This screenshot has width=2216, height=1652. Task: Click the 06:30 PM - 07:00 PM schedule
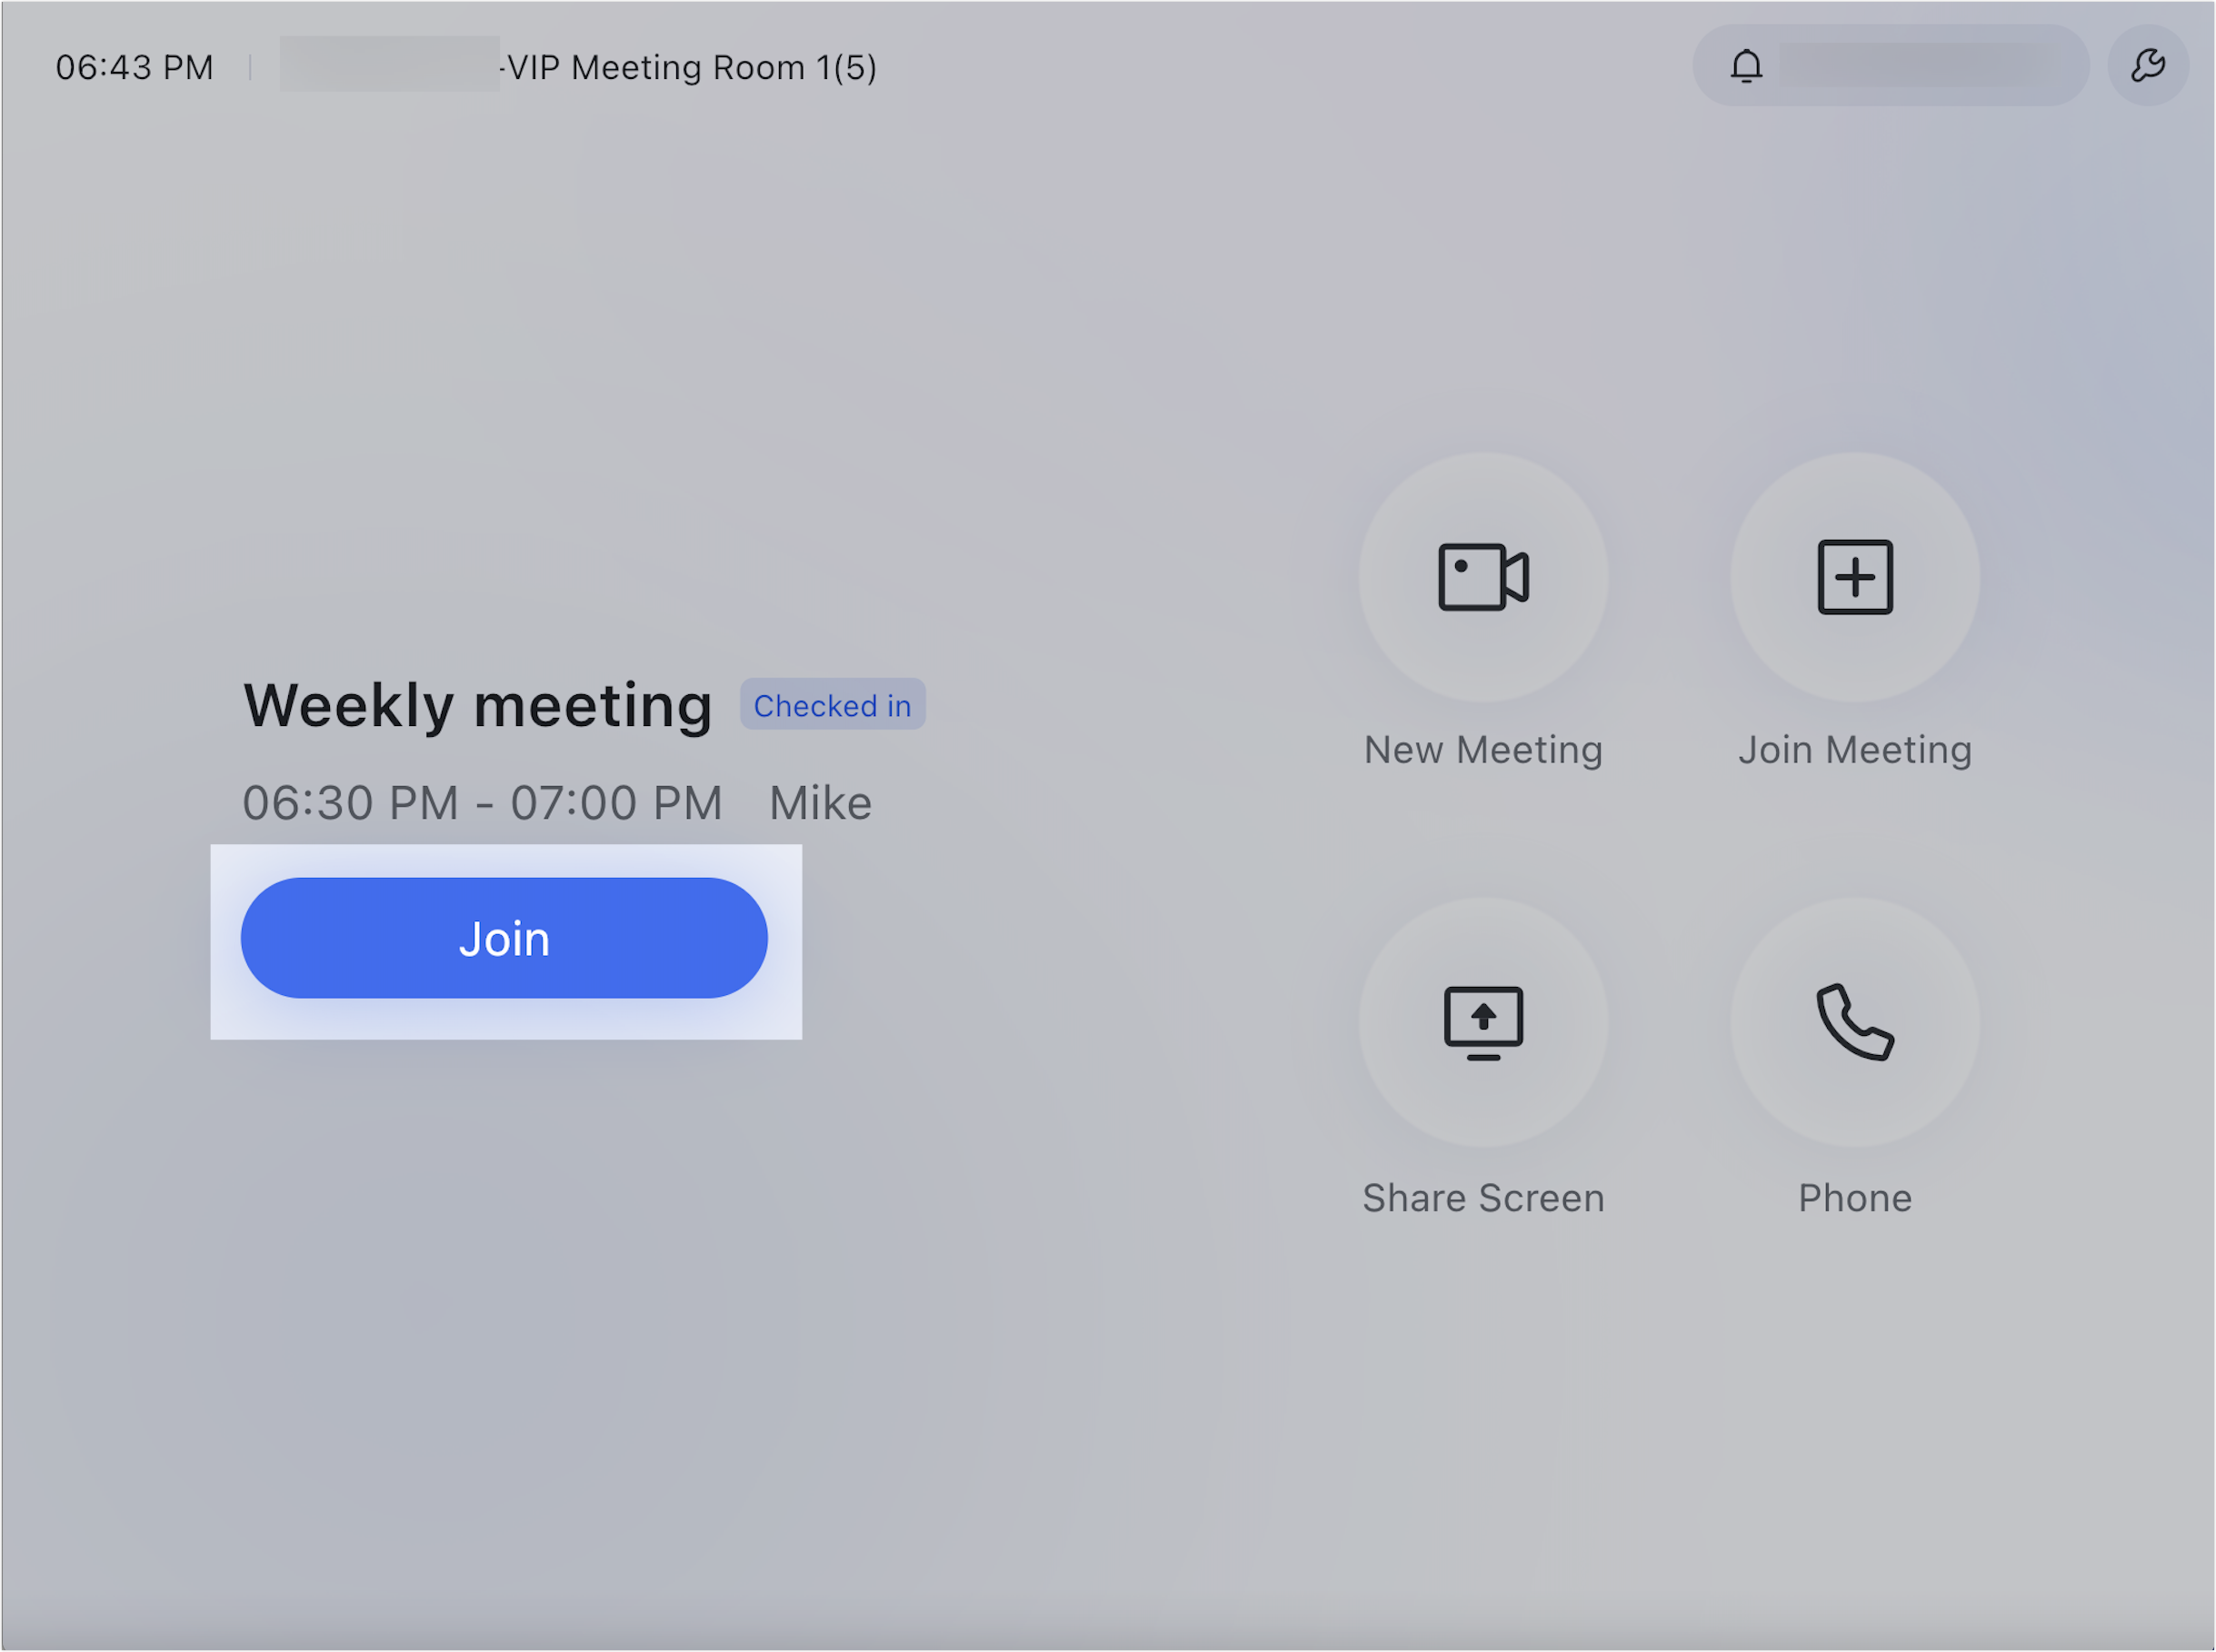coord(482,803)
